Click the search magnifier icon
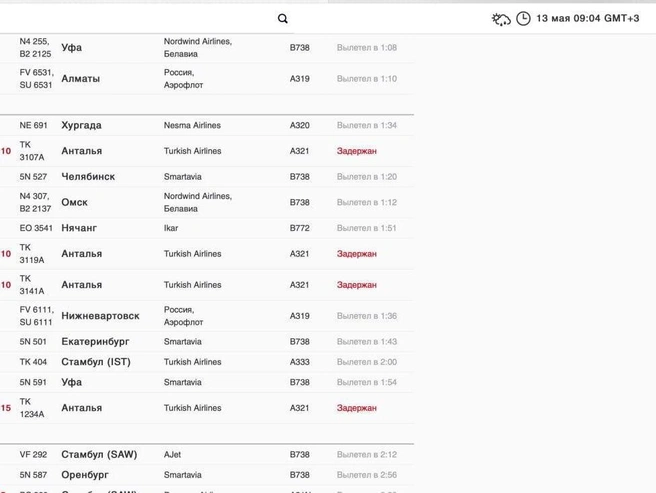 (x=283, y=18)
